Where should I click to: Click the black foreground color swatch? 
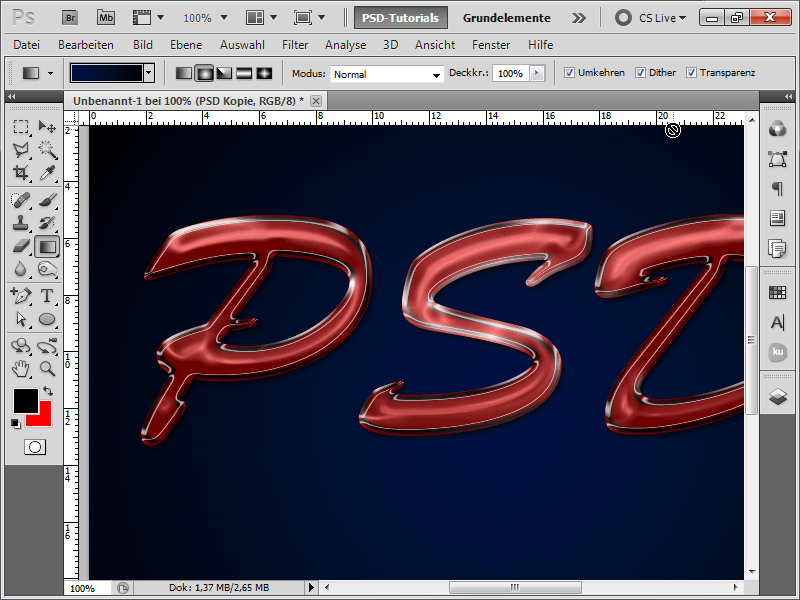(x=26, y=401)
